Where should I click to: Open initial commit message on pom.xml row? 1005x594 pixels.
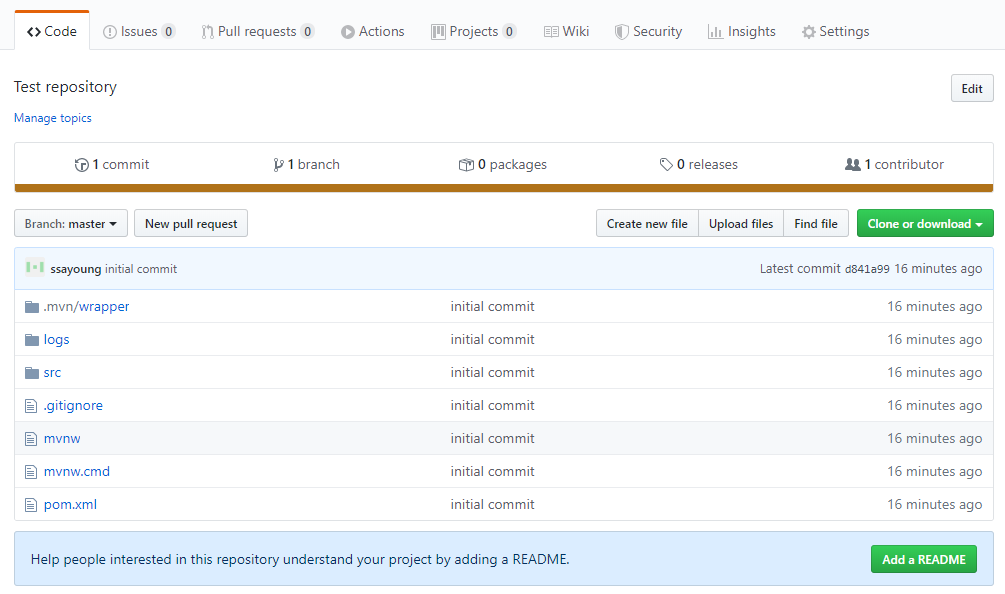point(492,505)
